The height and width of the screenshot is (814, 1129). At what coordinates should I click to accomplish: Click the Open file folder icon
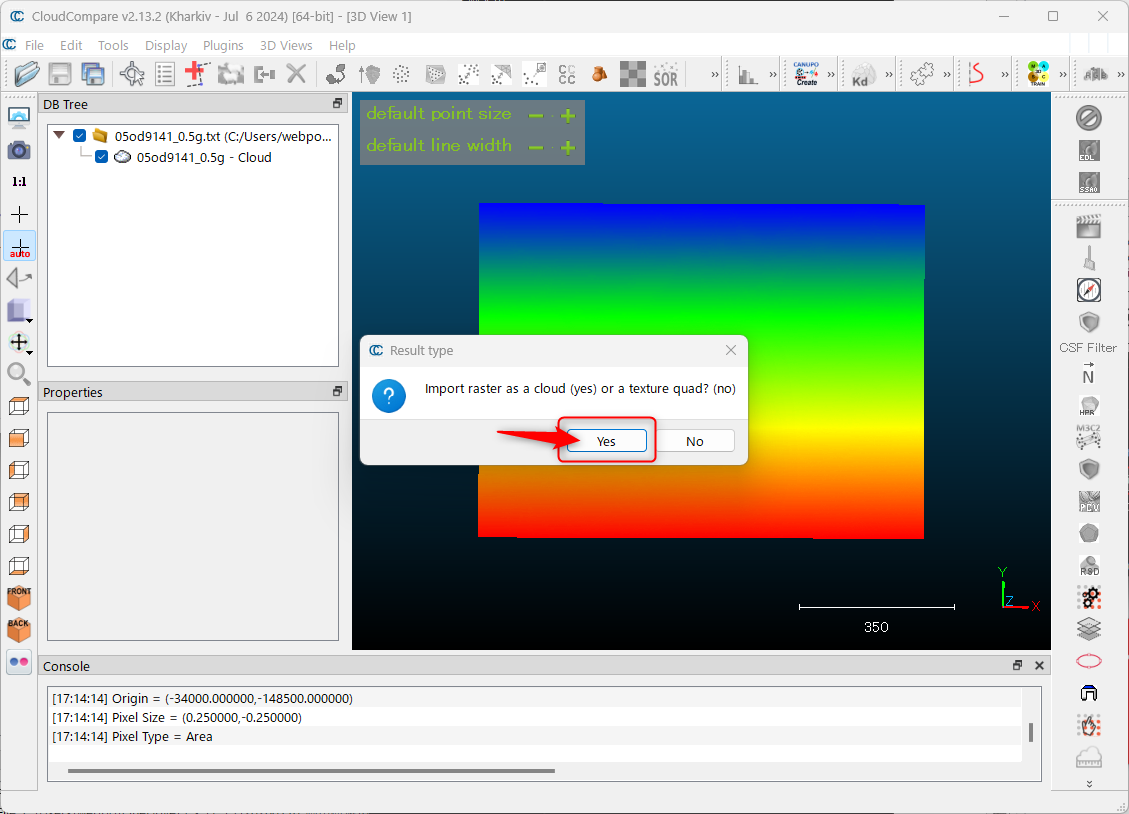[x=27, y=74]
